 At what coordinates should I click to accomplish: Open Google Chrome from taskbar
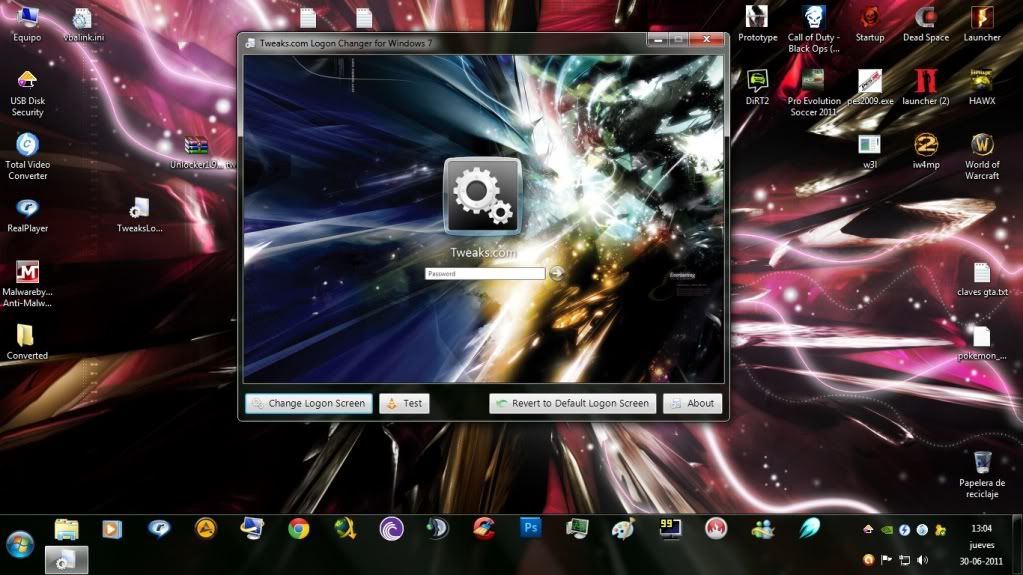[299, 529]
